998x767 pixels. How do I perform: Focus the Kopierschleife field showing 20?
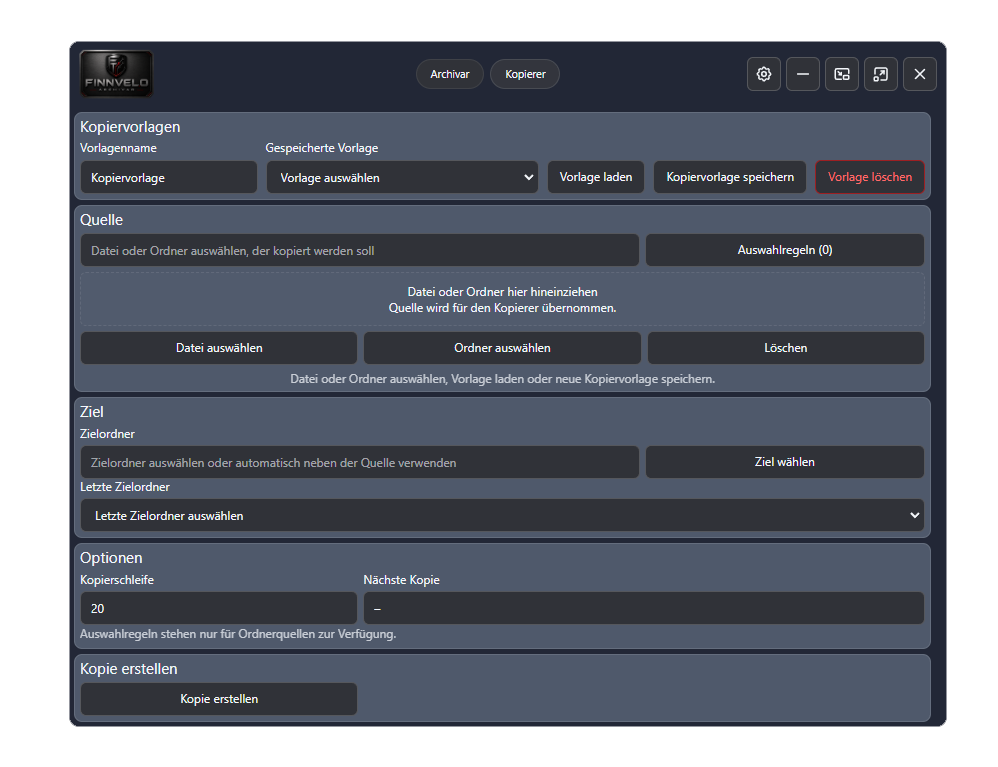[219, 608]
